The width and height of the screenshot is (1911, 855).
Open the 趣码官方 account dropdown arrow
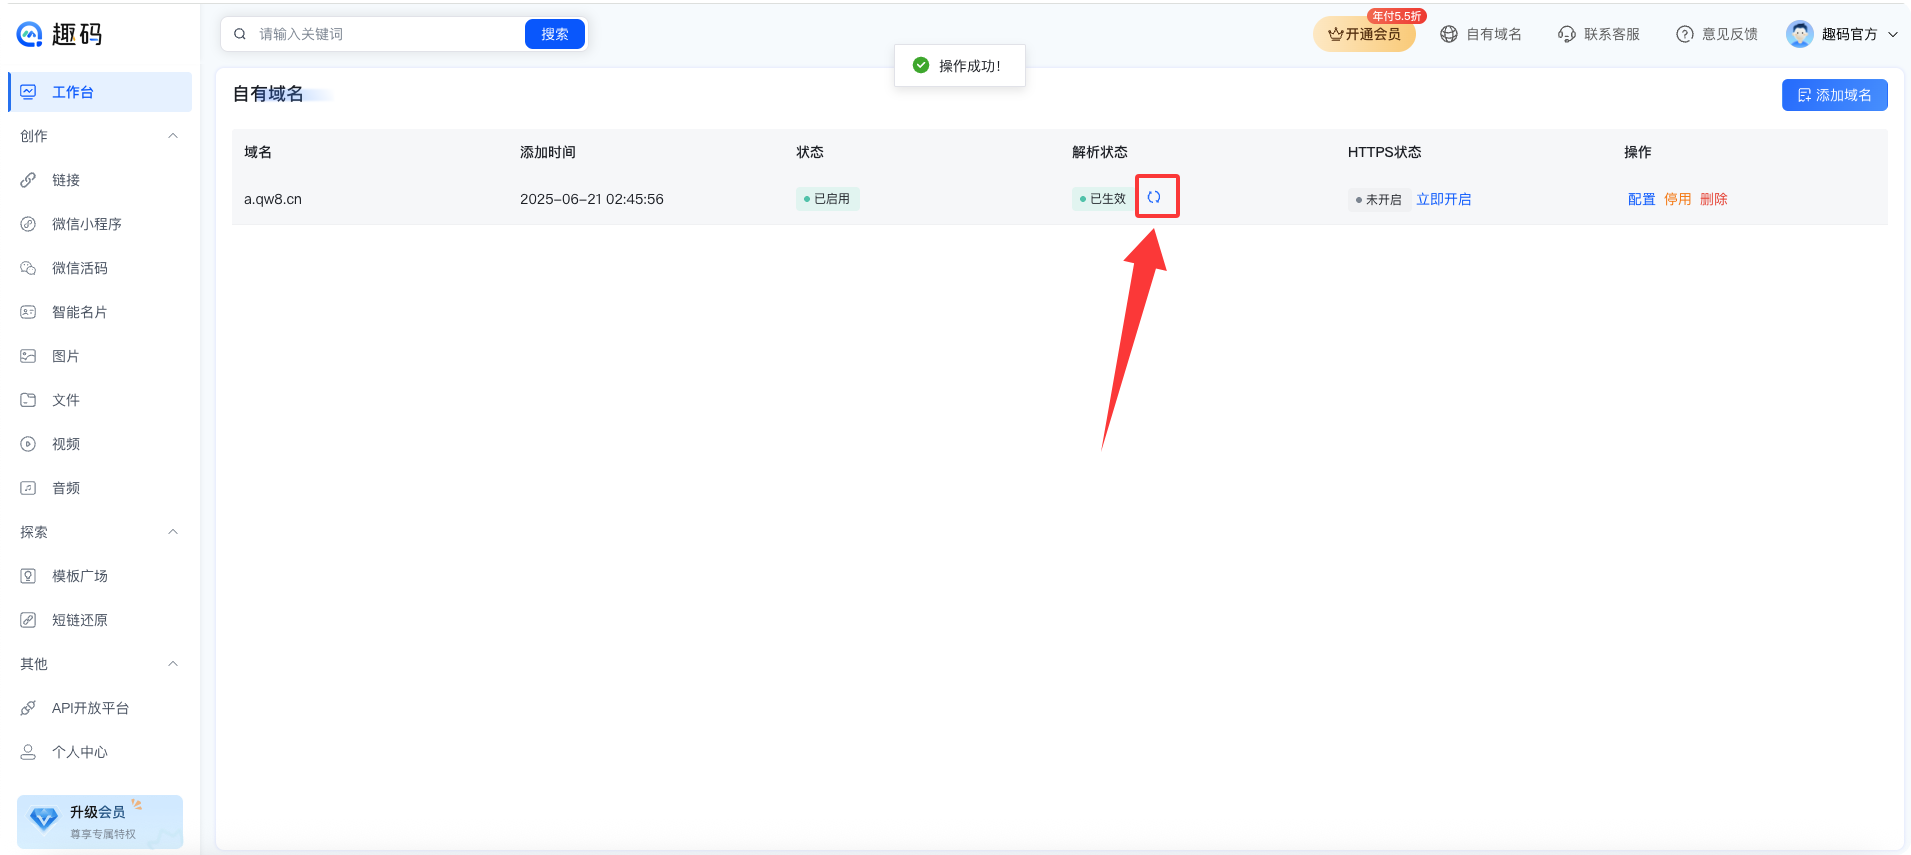(x=1892, y=34)
